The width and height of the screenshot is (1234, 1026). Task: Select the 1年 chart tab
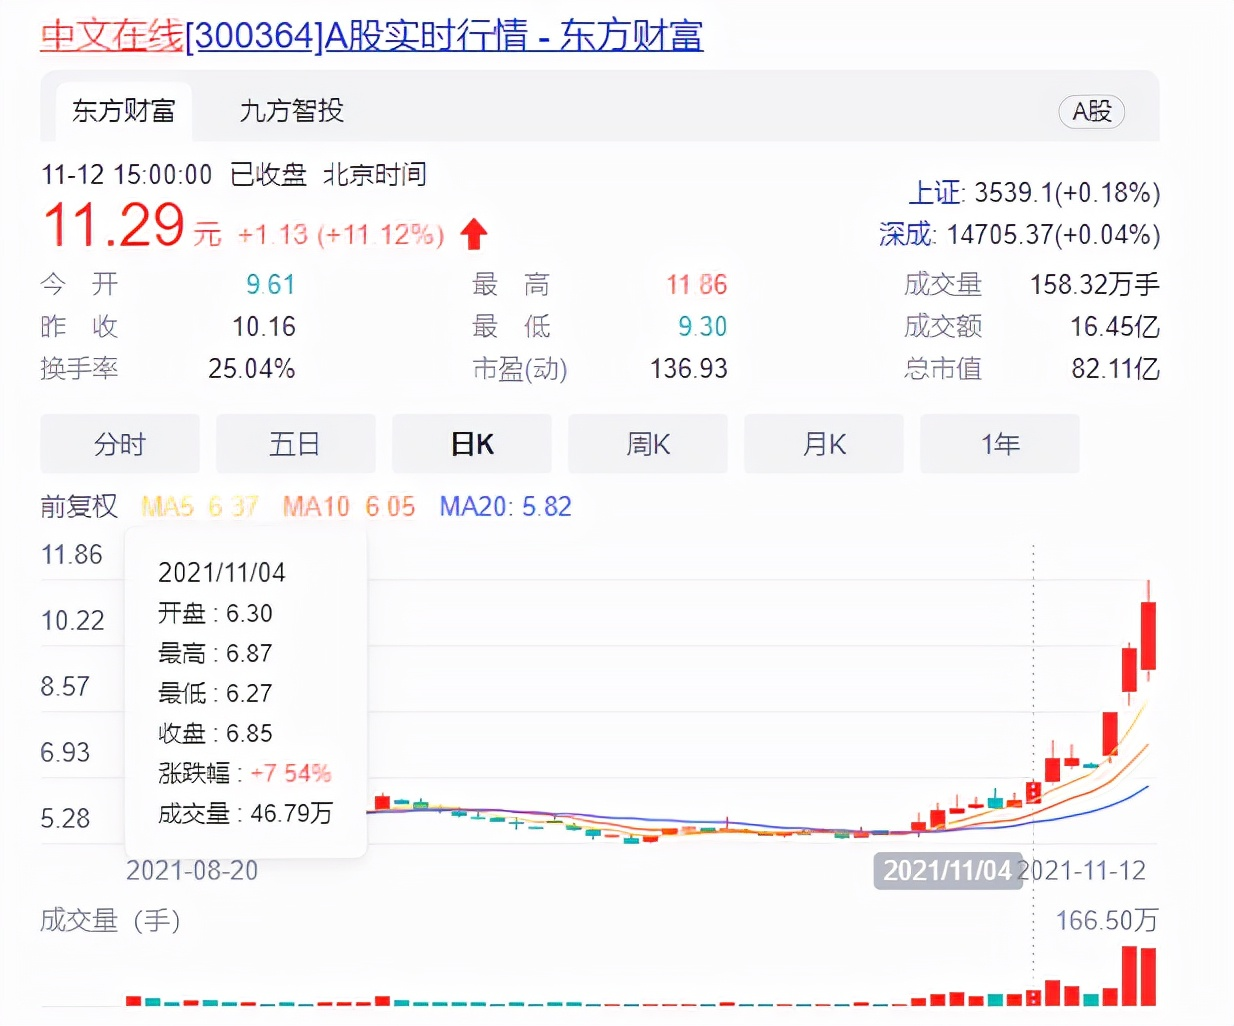pyautogui.click(x=1000, y=444)
